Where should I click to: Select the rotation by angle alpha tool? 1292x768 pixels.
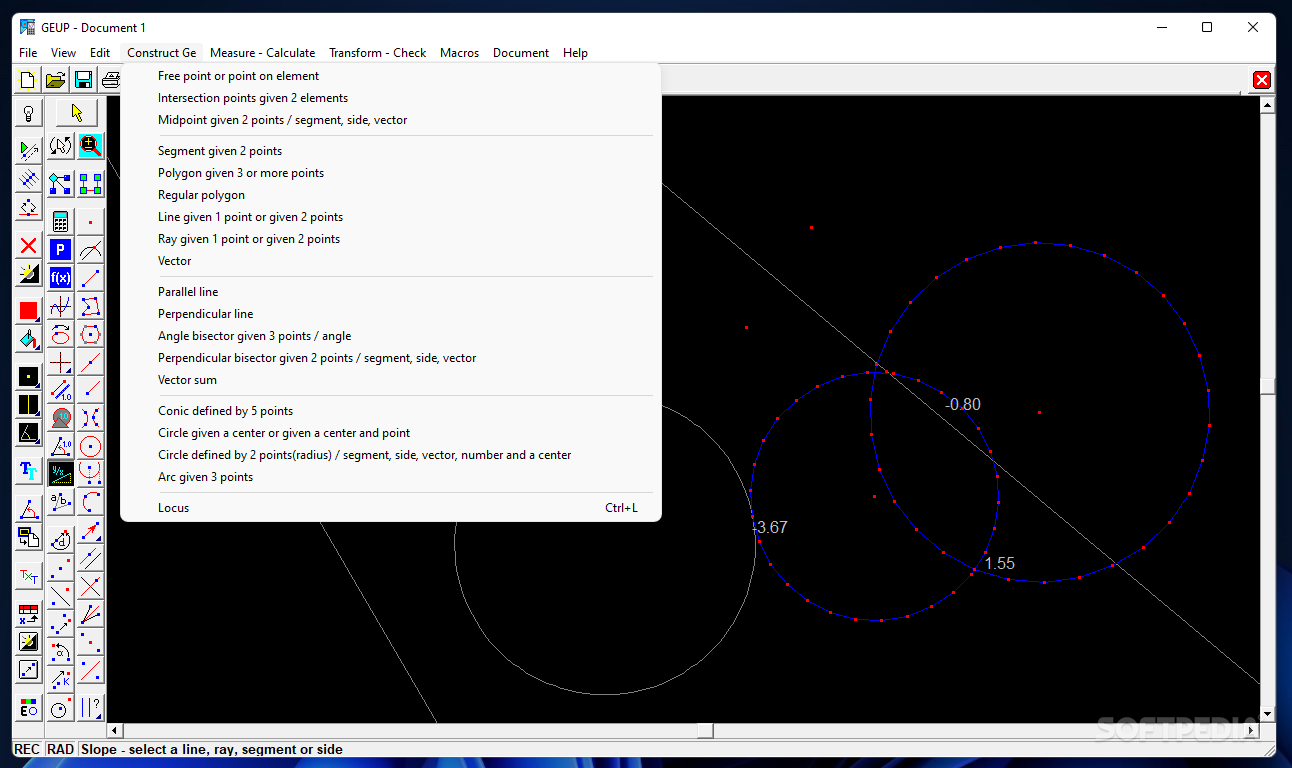pos(60,653)
